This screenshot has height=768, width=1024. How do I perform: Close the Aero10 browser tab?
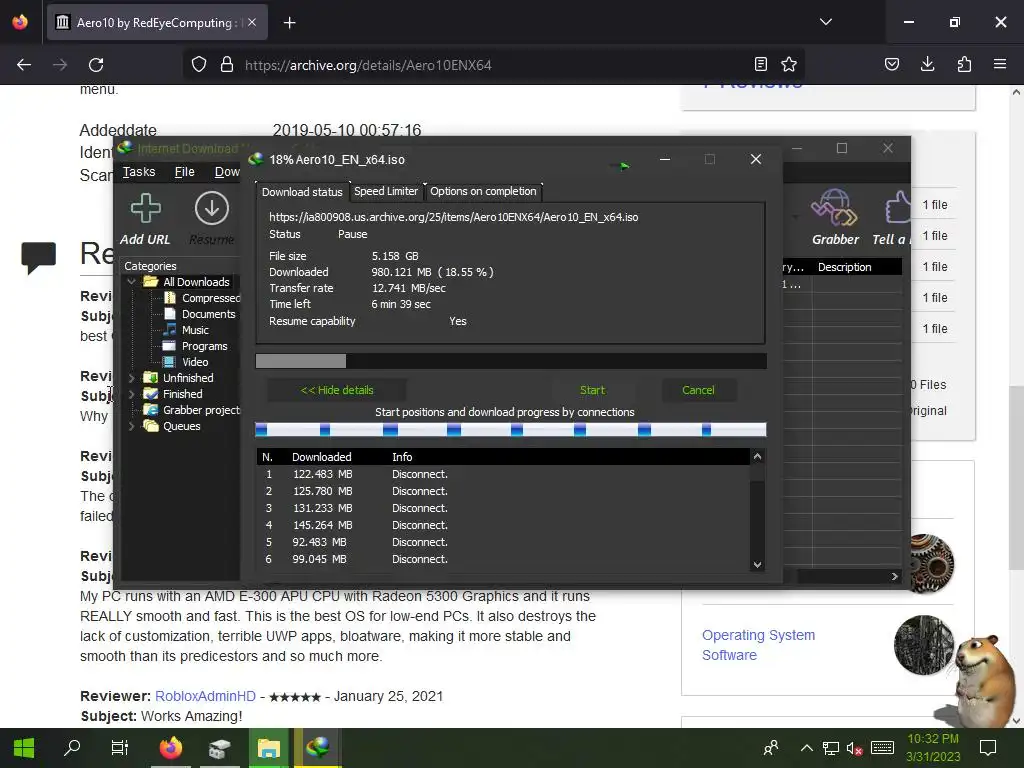[252, 22]
